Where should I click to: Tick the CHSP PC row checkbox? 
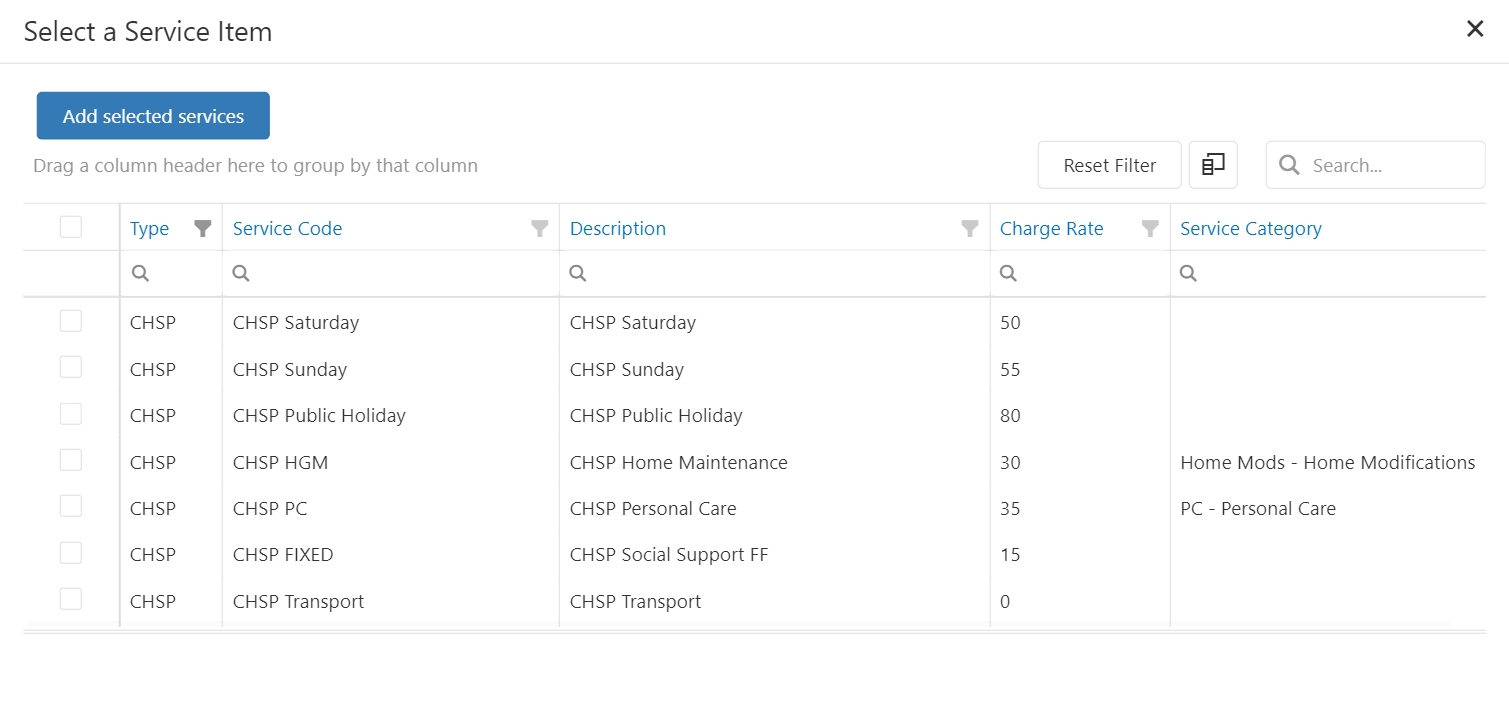click(71, 506)
